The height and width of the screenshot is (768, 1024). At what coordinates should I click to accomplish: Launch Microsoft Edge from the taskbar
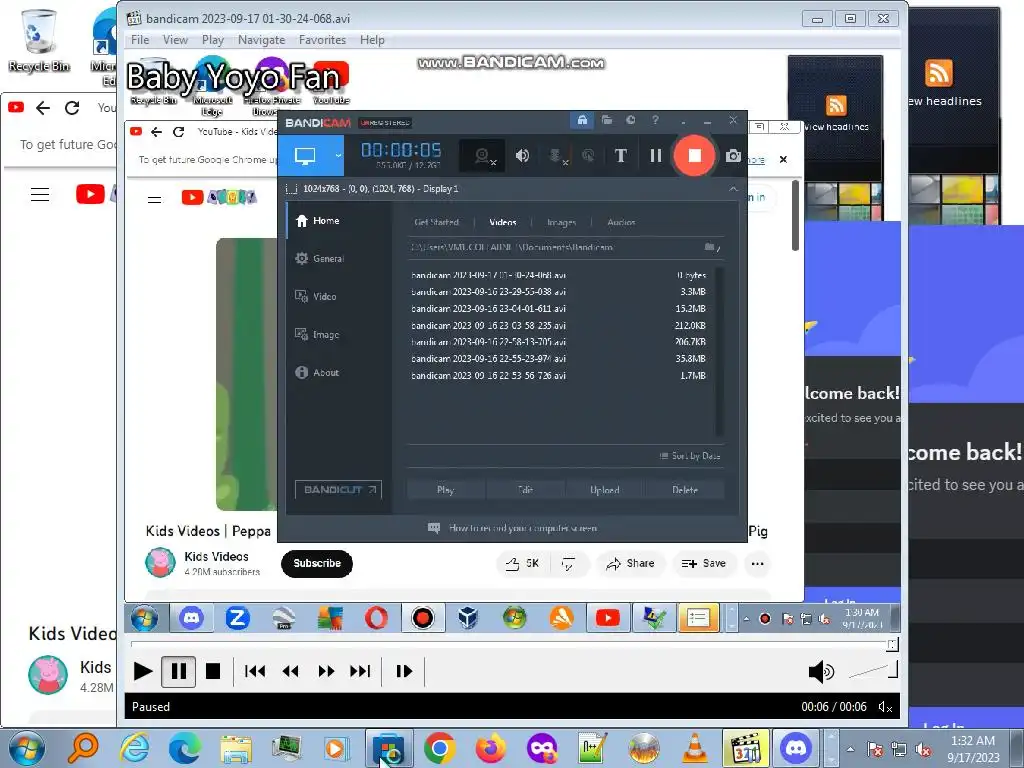click(185, 748)
